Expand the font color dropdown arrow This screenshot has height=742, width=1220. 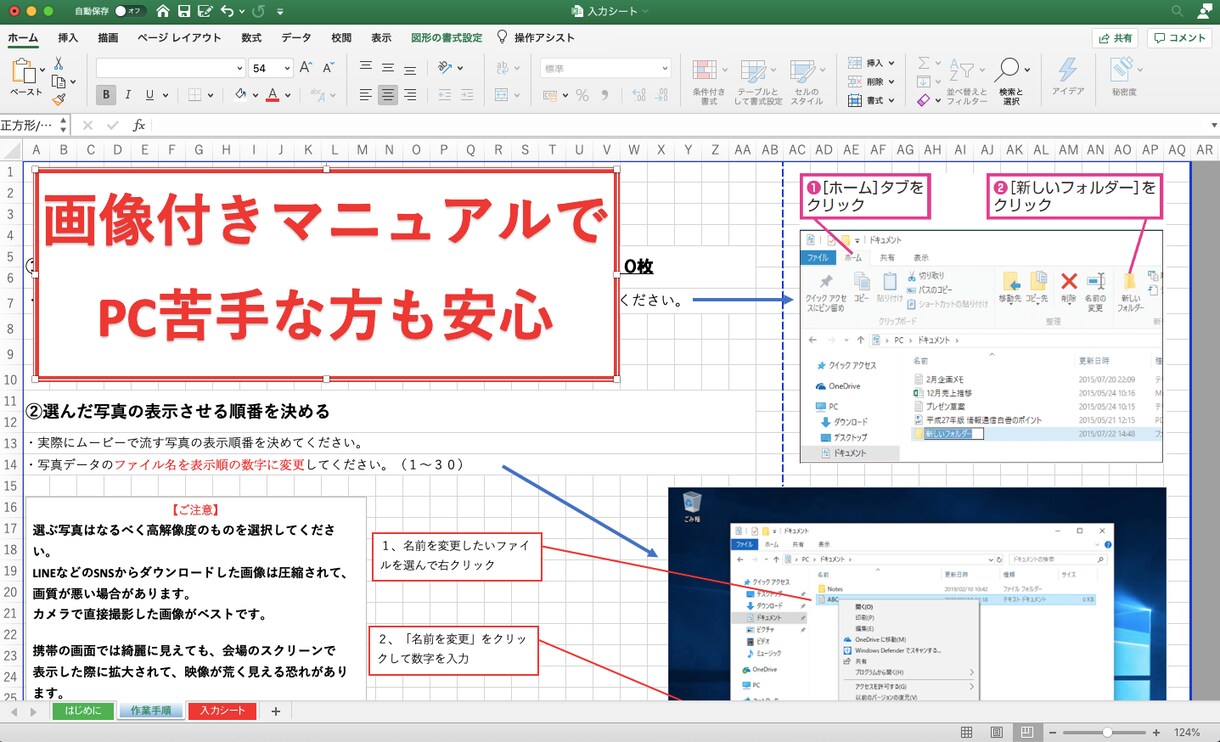click(288, 96)
